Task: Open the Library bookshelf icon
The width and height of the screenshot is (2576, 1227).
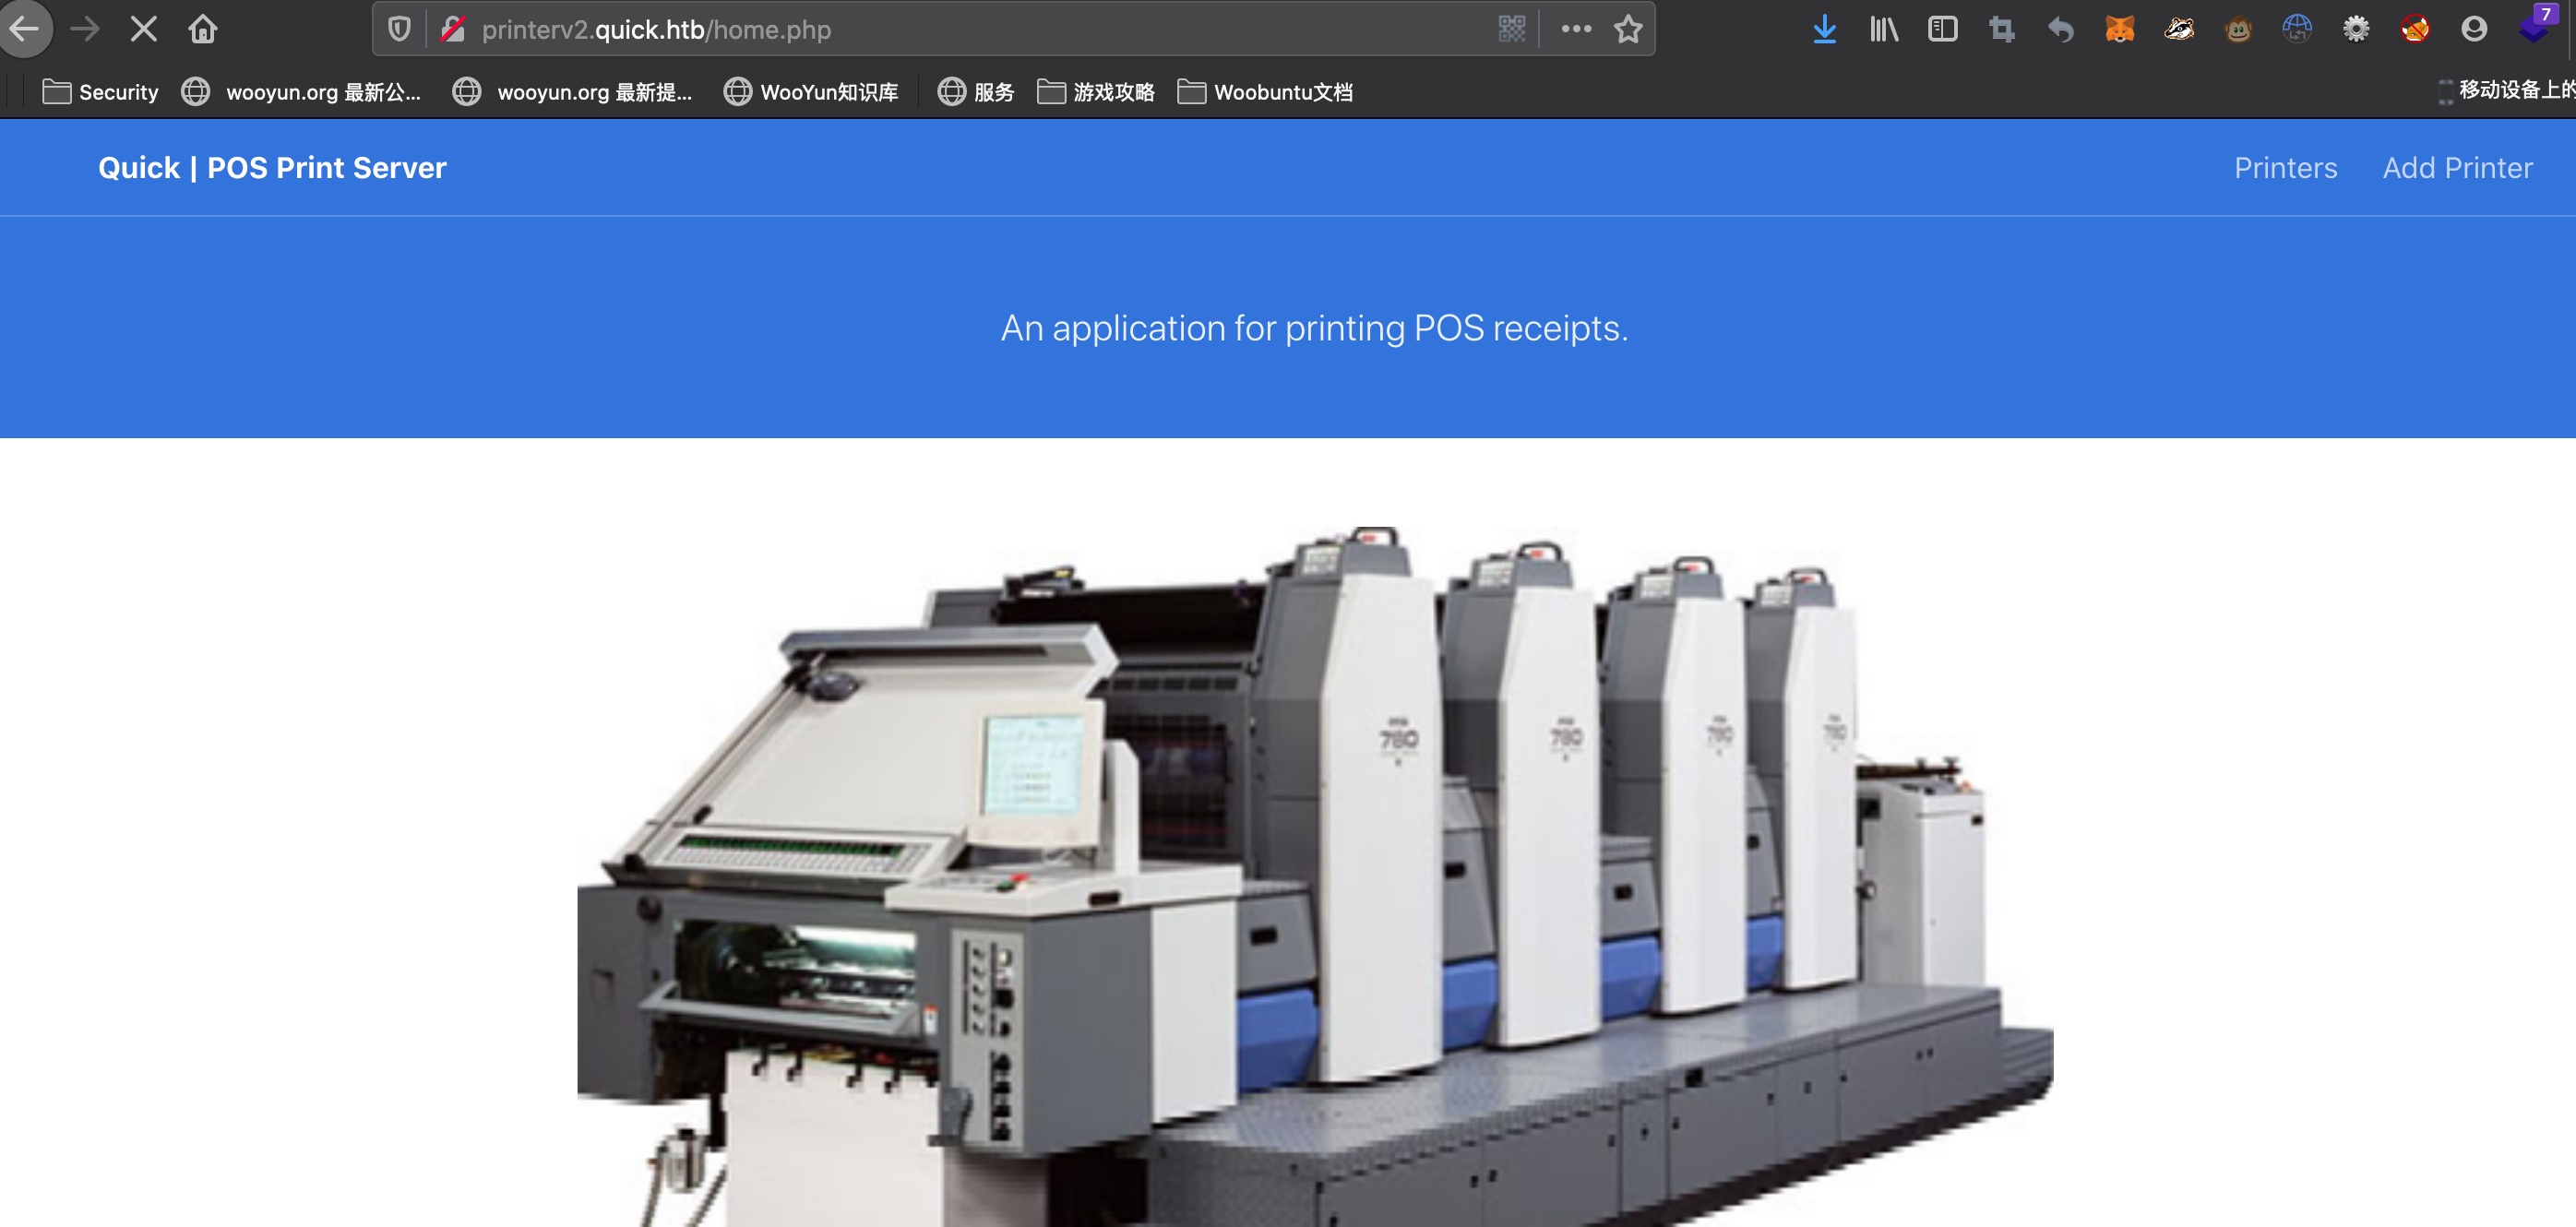Action: pos(1883,29)
